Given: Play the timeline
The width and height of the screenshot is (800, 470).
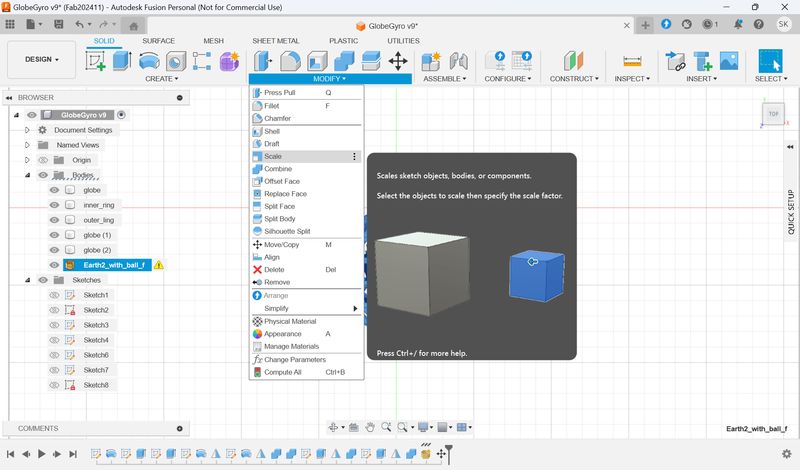Looking at the screenshot, I should point(41,454).
